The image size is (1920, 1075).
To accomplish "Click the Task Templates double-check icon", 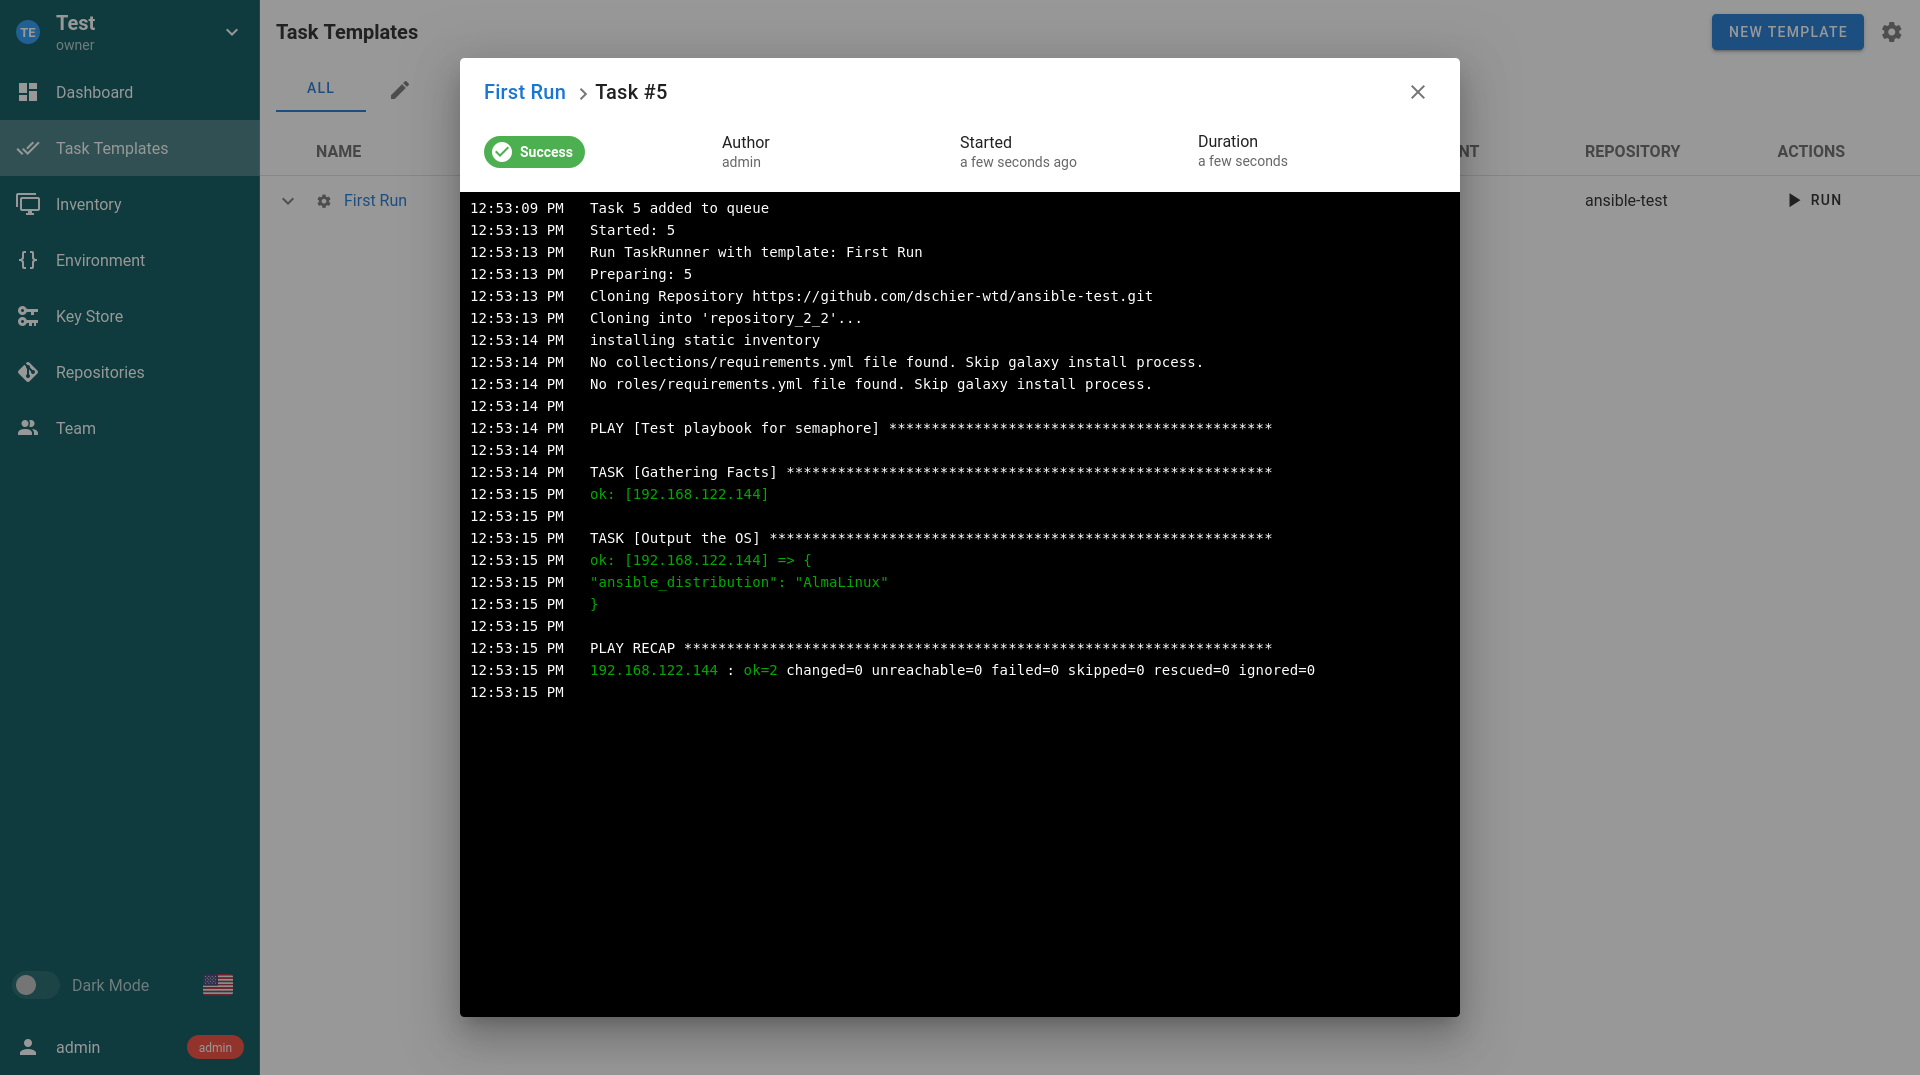I will pyautogui.click(x=28, y=148).
